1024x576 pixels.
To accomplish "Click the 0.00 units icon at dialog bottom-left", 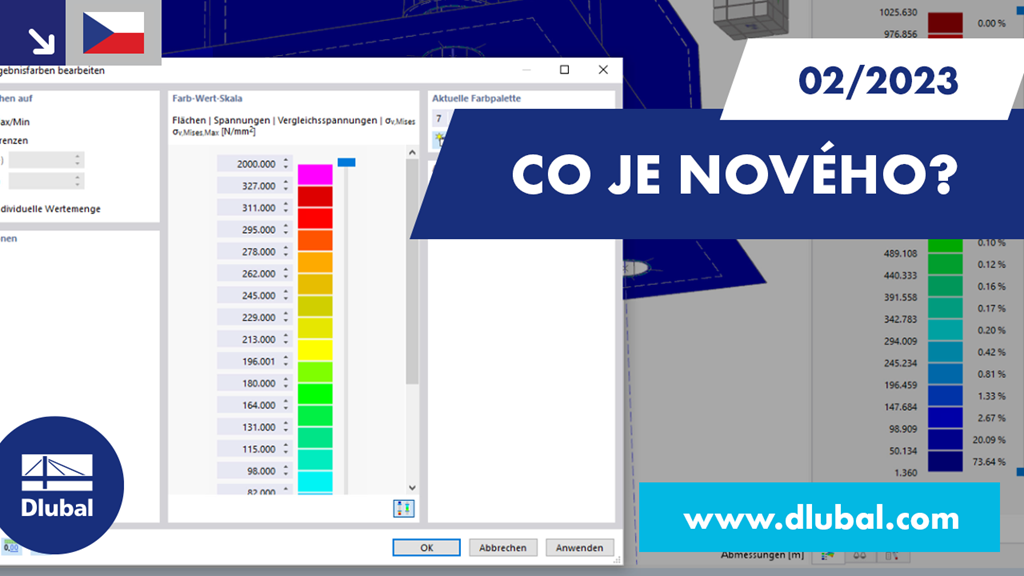I will (10, 547).
